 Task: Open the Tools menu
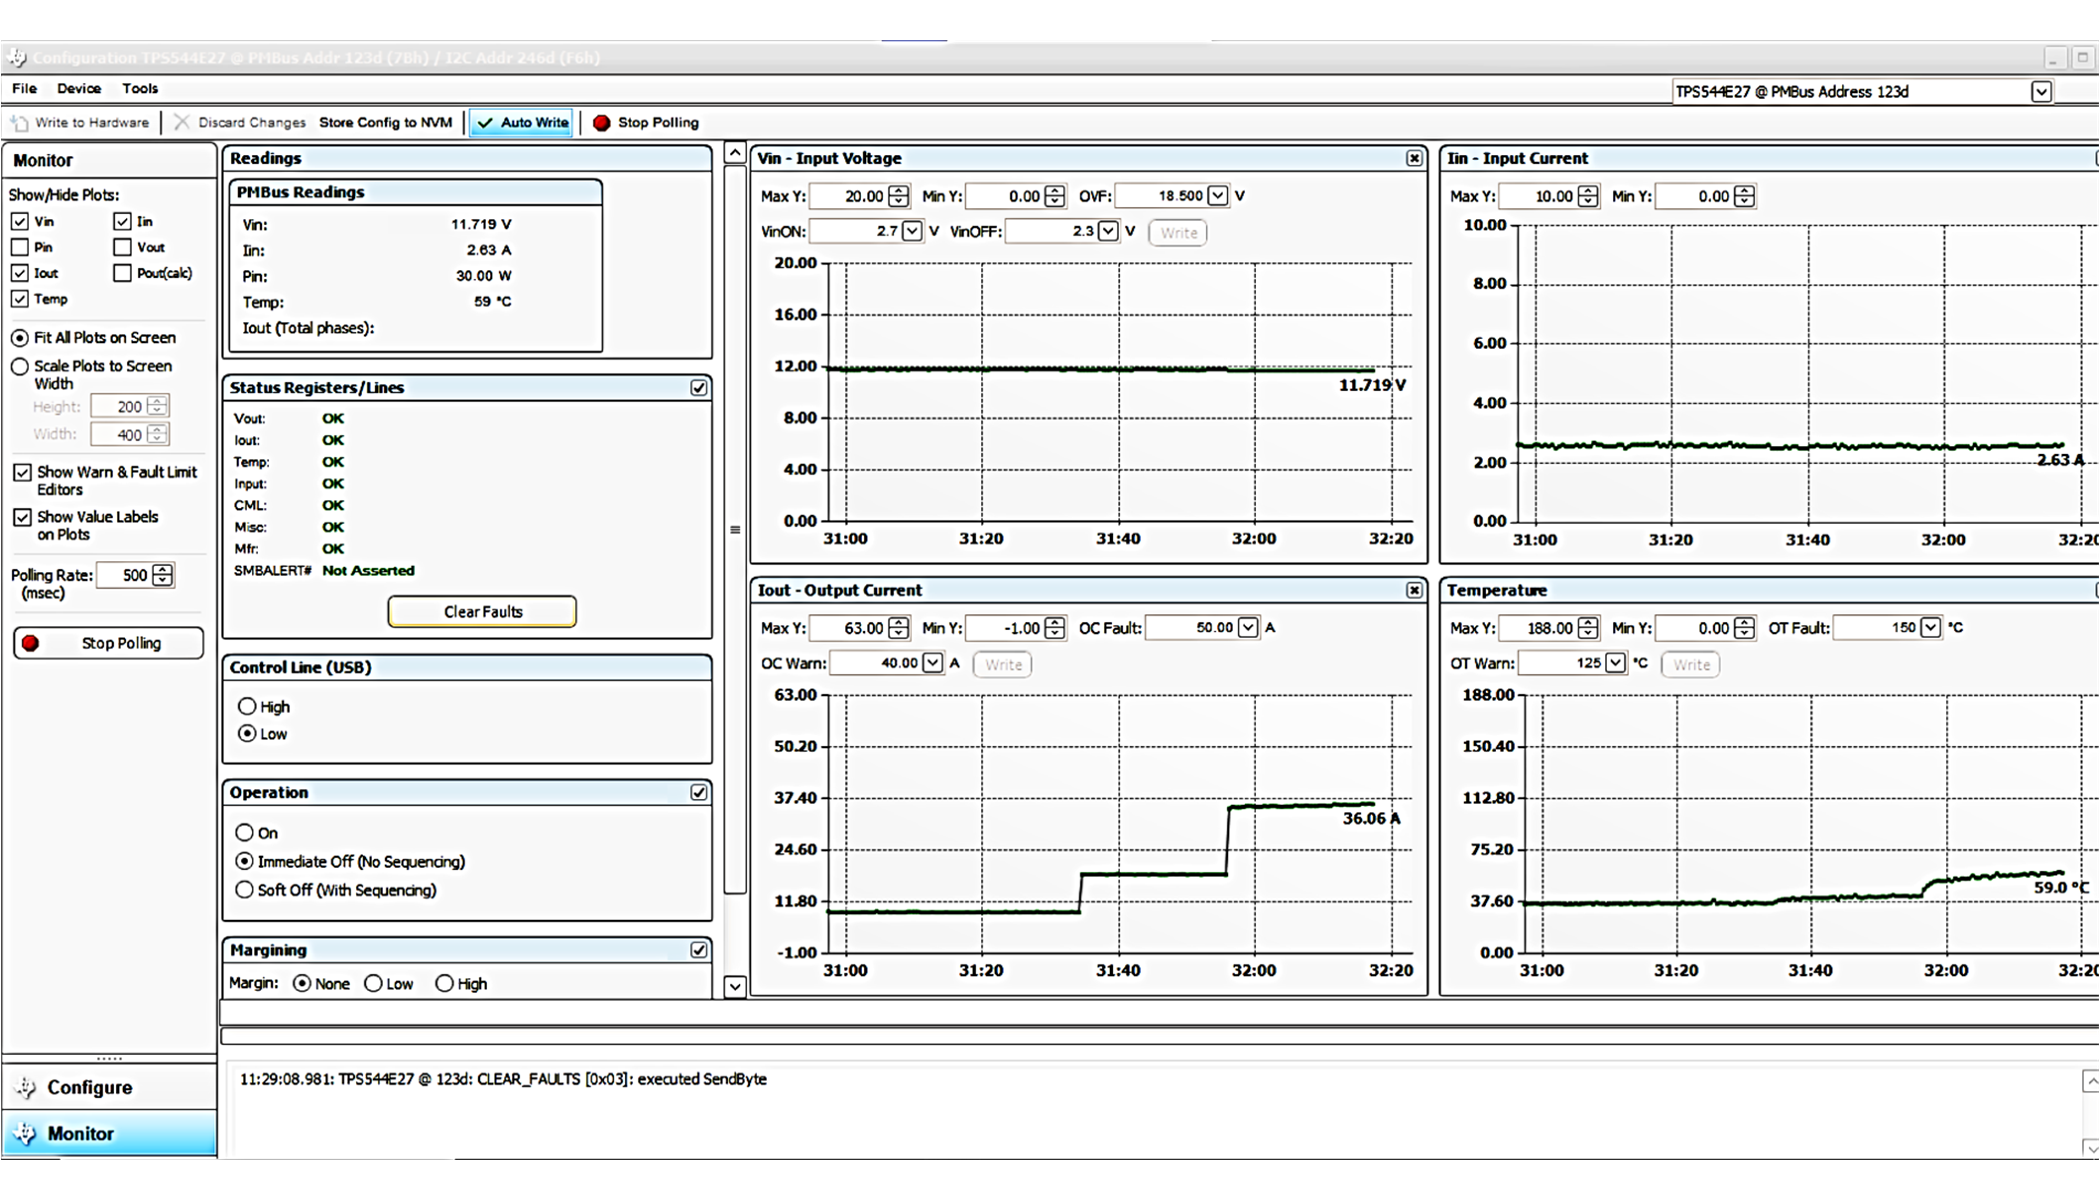pyautogui.click(x=140, y=89)
